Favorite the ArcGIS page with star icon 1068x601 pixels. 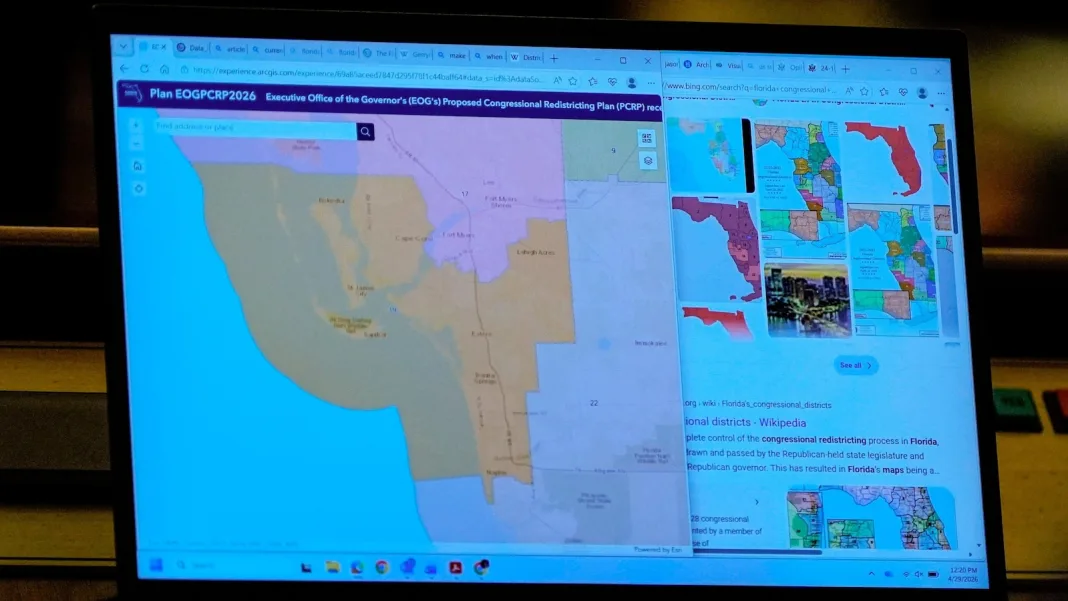tap(573, 81)
